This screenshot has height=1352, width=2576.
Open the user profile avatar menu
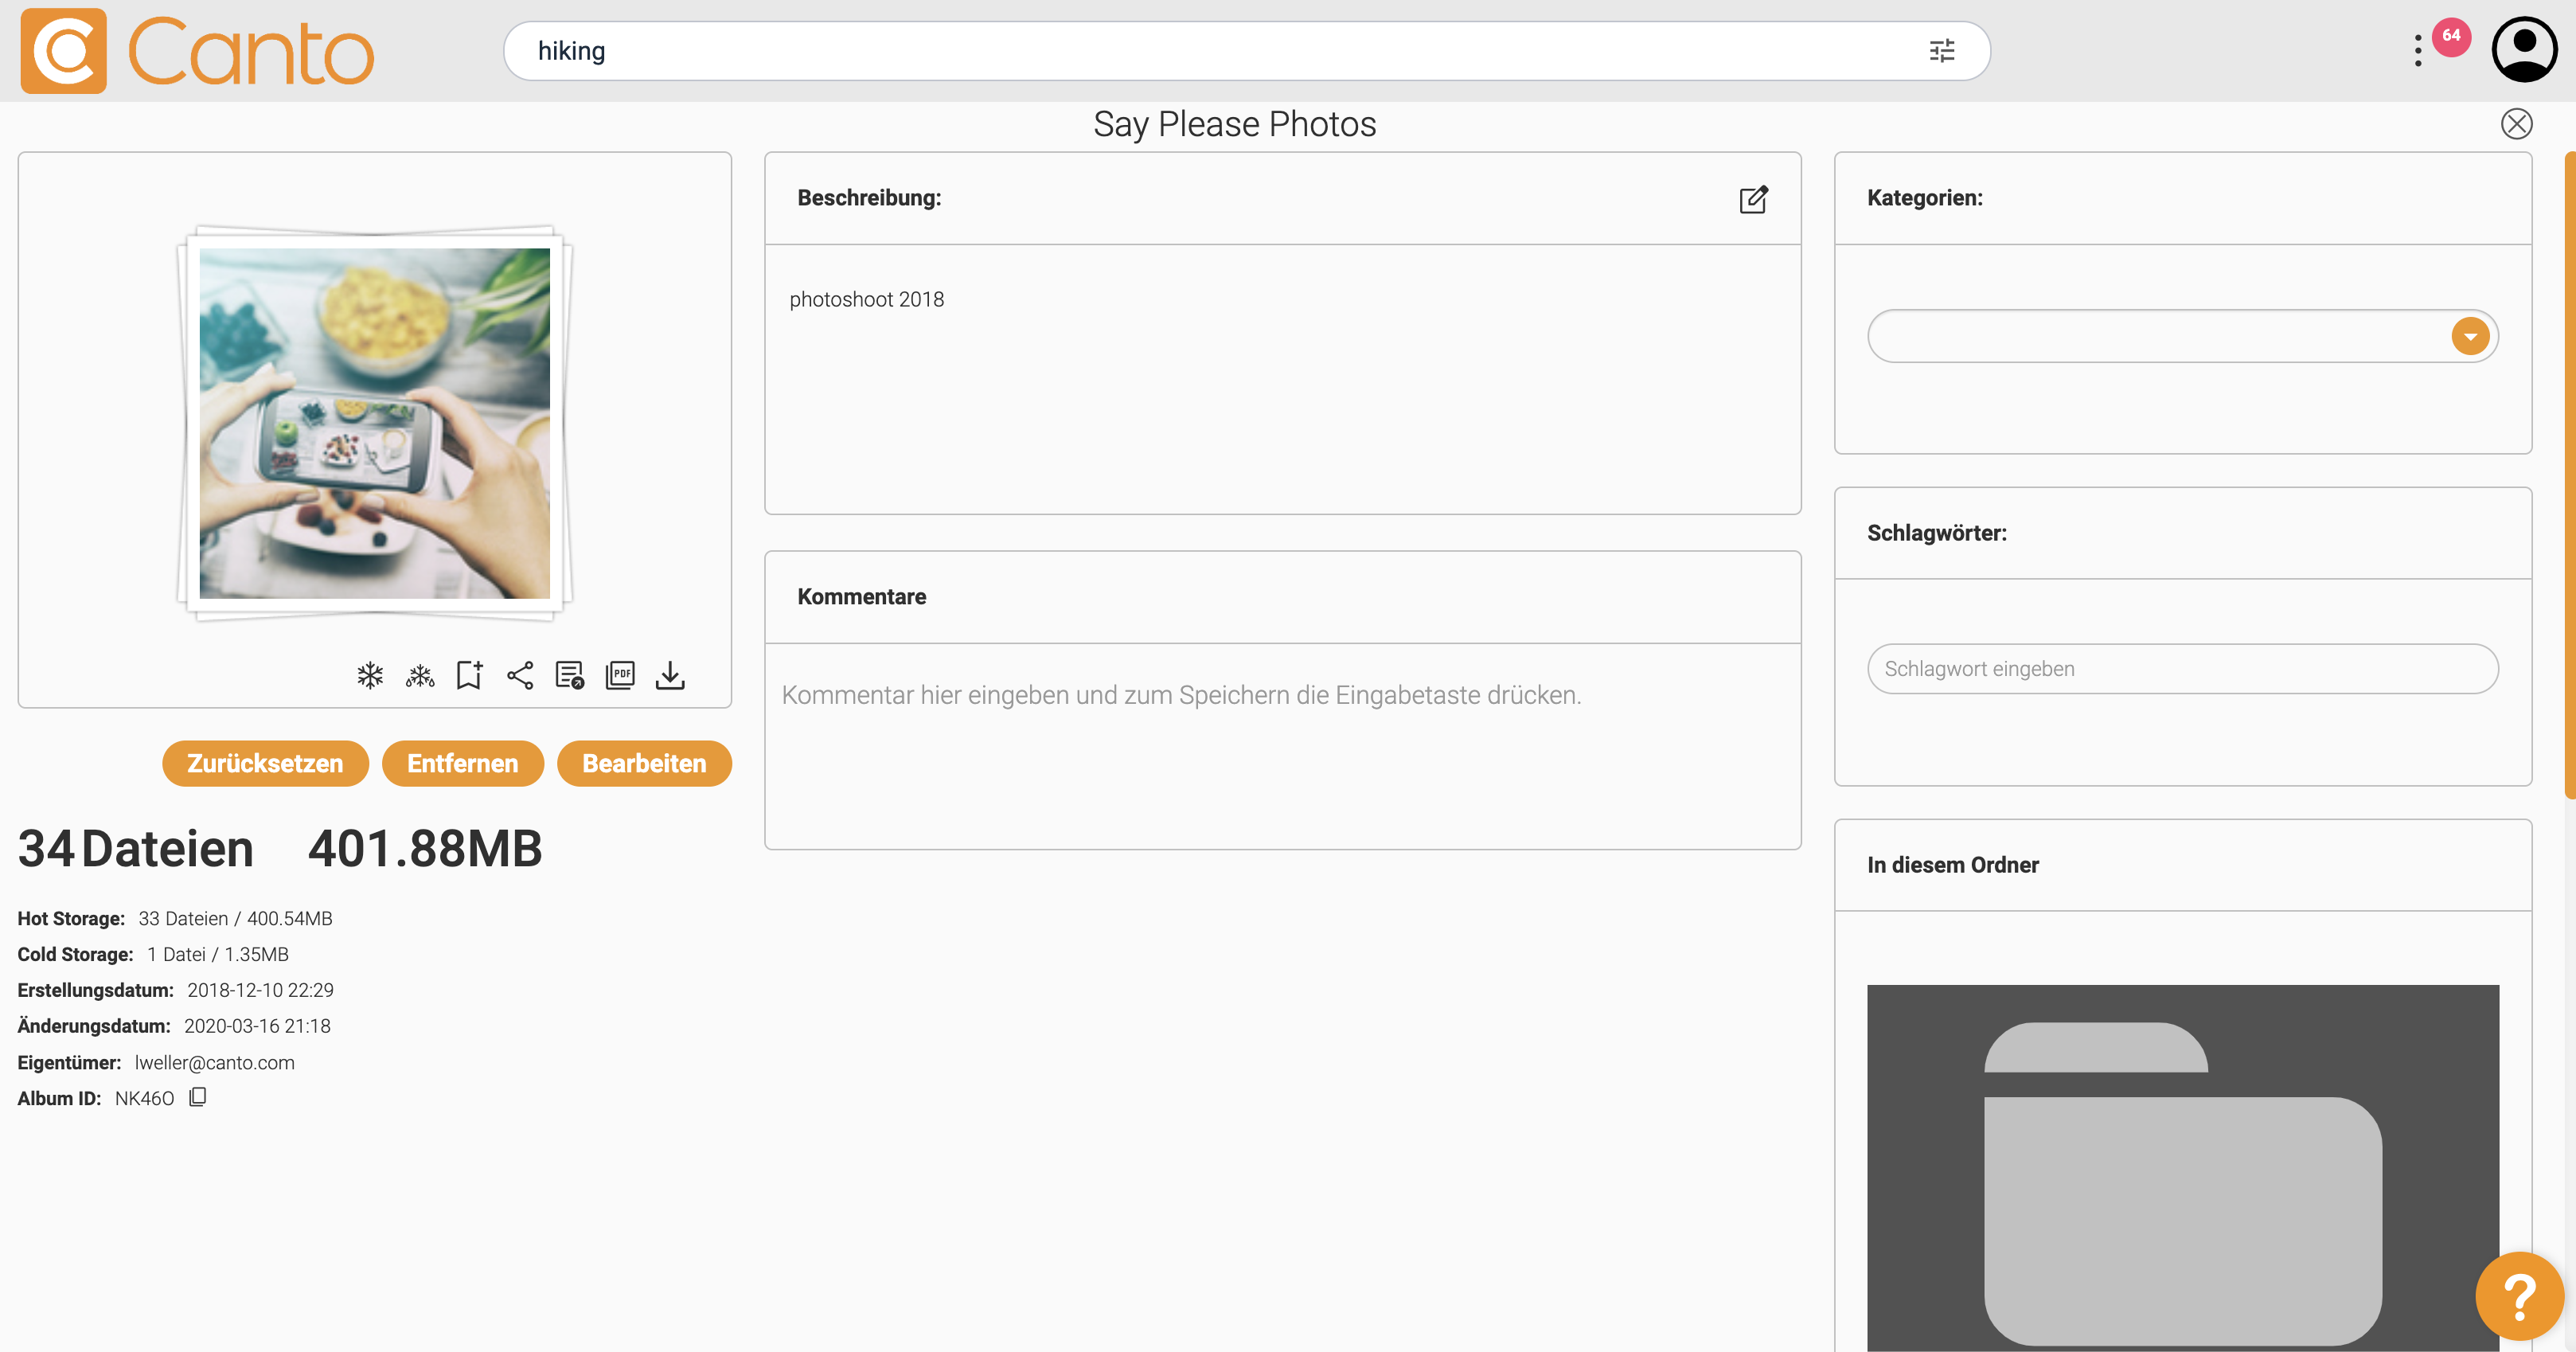pos(2524,49)
